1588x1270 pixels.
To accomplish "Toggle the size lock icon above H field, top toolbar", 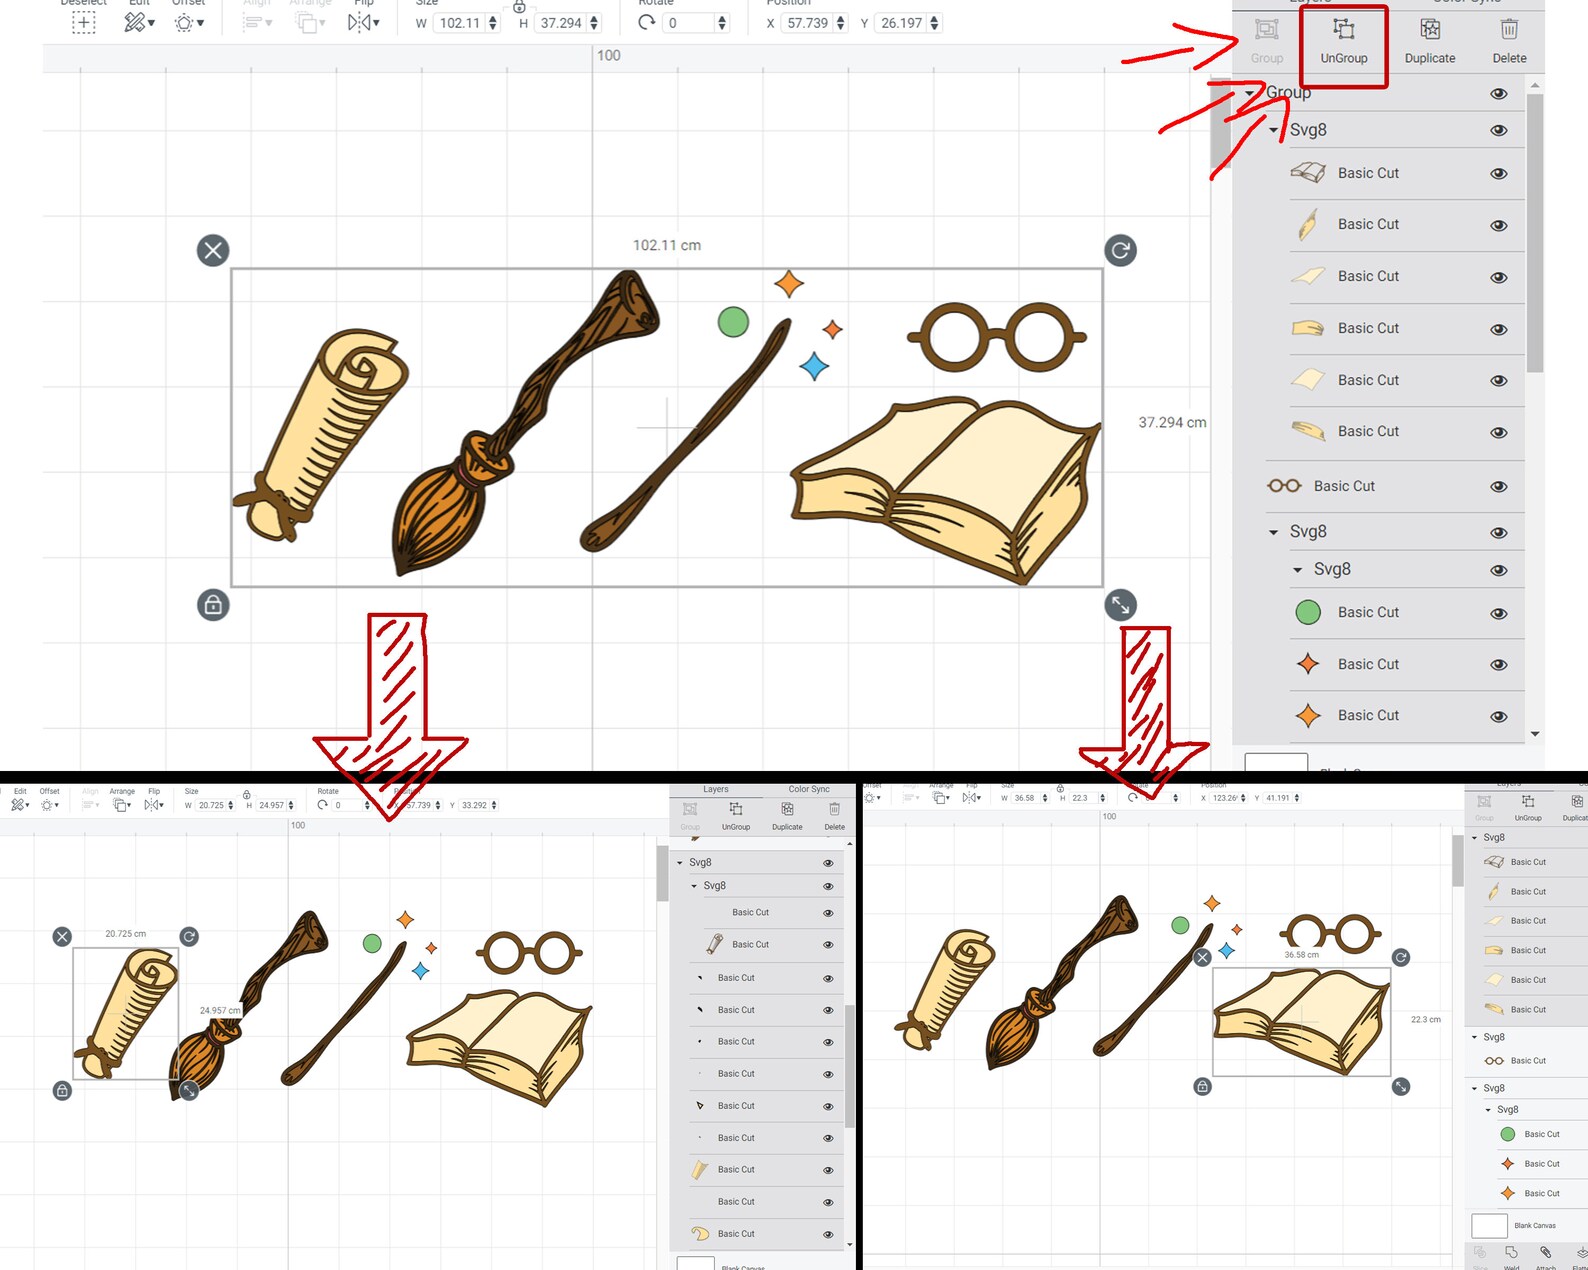I will tap(519, 6).
